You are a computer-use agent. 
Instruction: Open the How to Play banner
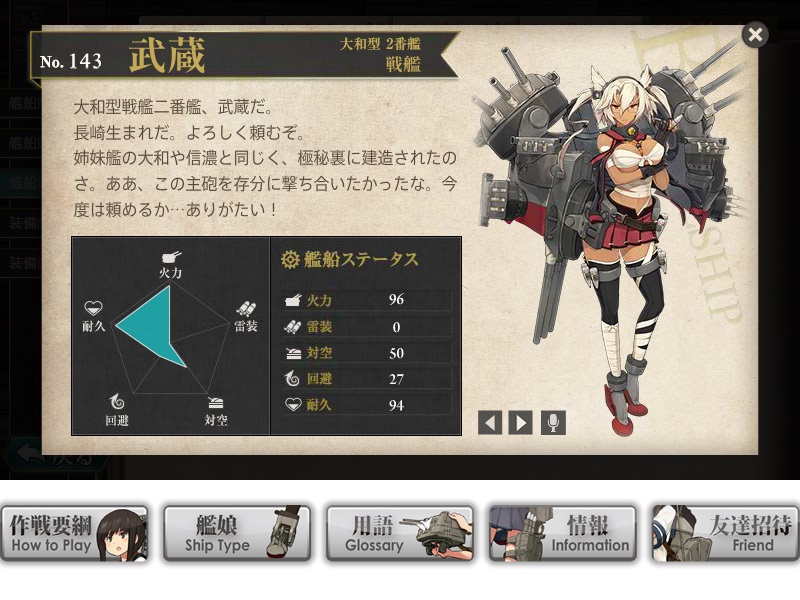74,534
